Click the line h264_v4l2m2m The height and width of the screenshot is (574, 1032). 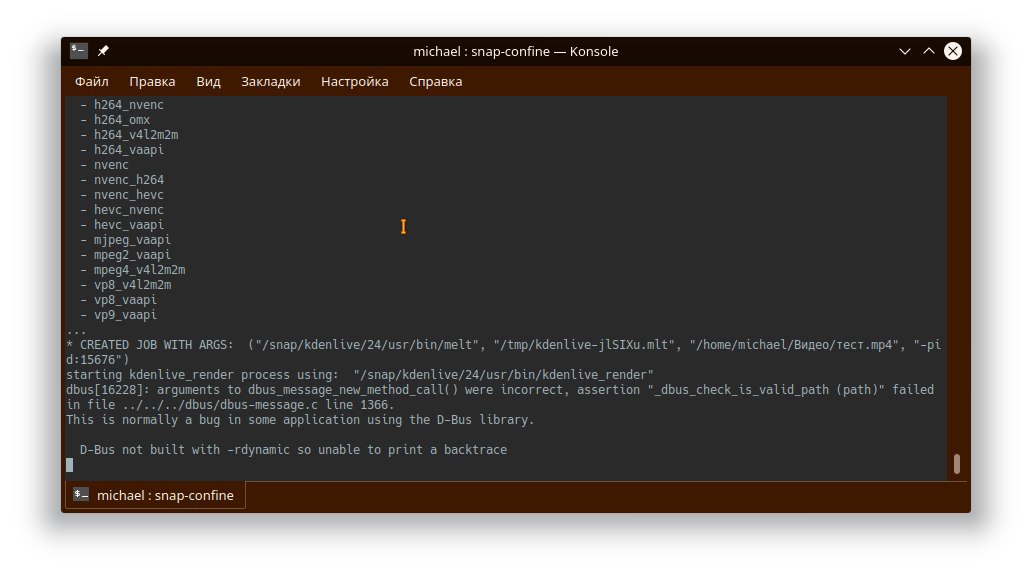[x=136, y=135]
